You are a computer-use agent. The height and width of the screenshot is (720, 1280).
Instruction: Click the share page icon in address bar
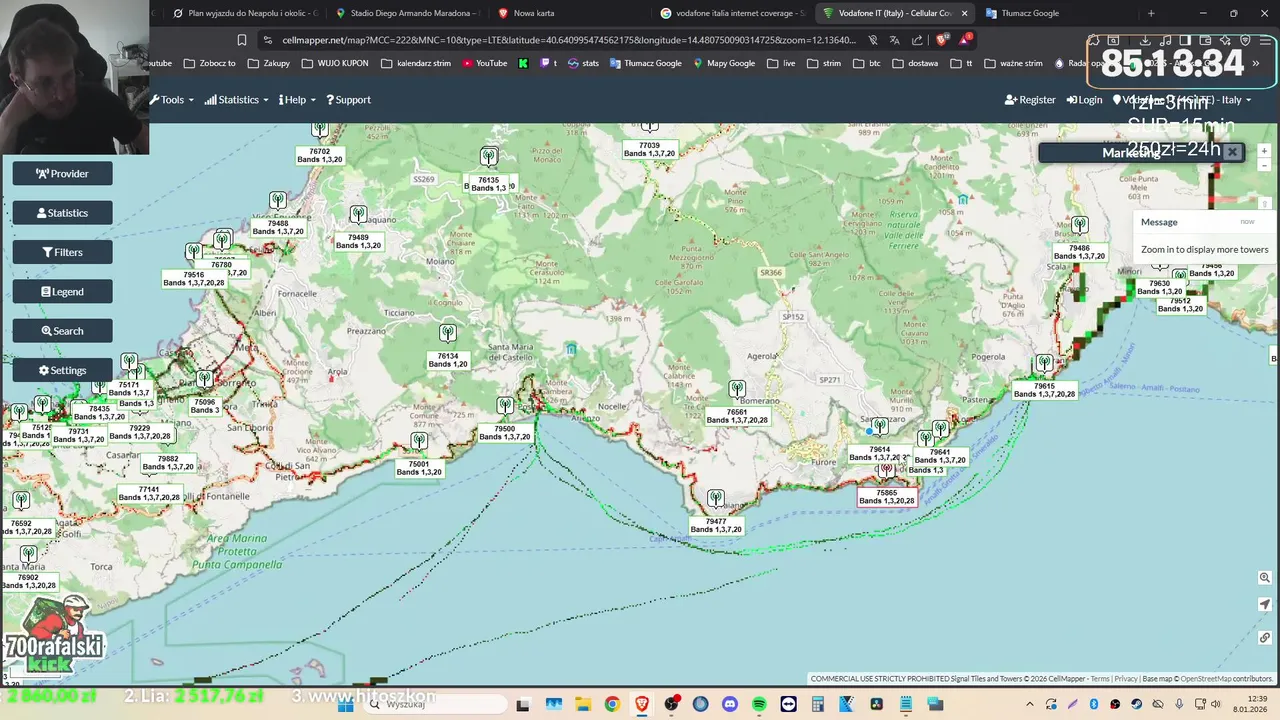pyautogui.click(x=916, y=40)
